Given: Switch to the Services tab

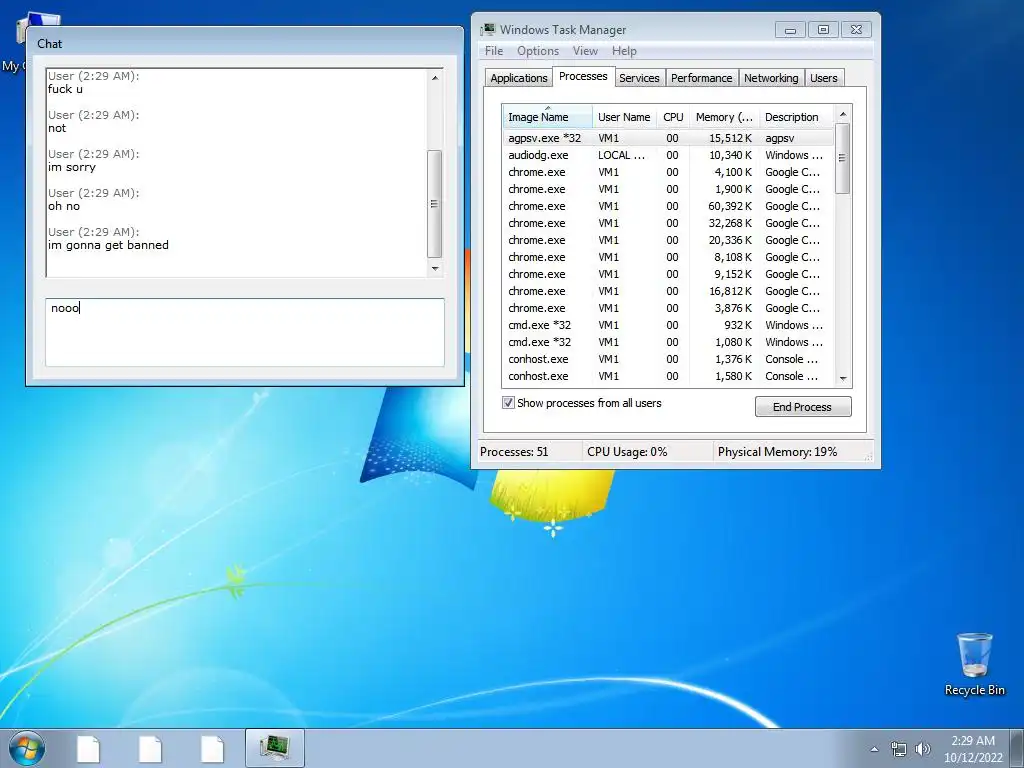Looking at the screenshot, I should [x=639, y=78].
